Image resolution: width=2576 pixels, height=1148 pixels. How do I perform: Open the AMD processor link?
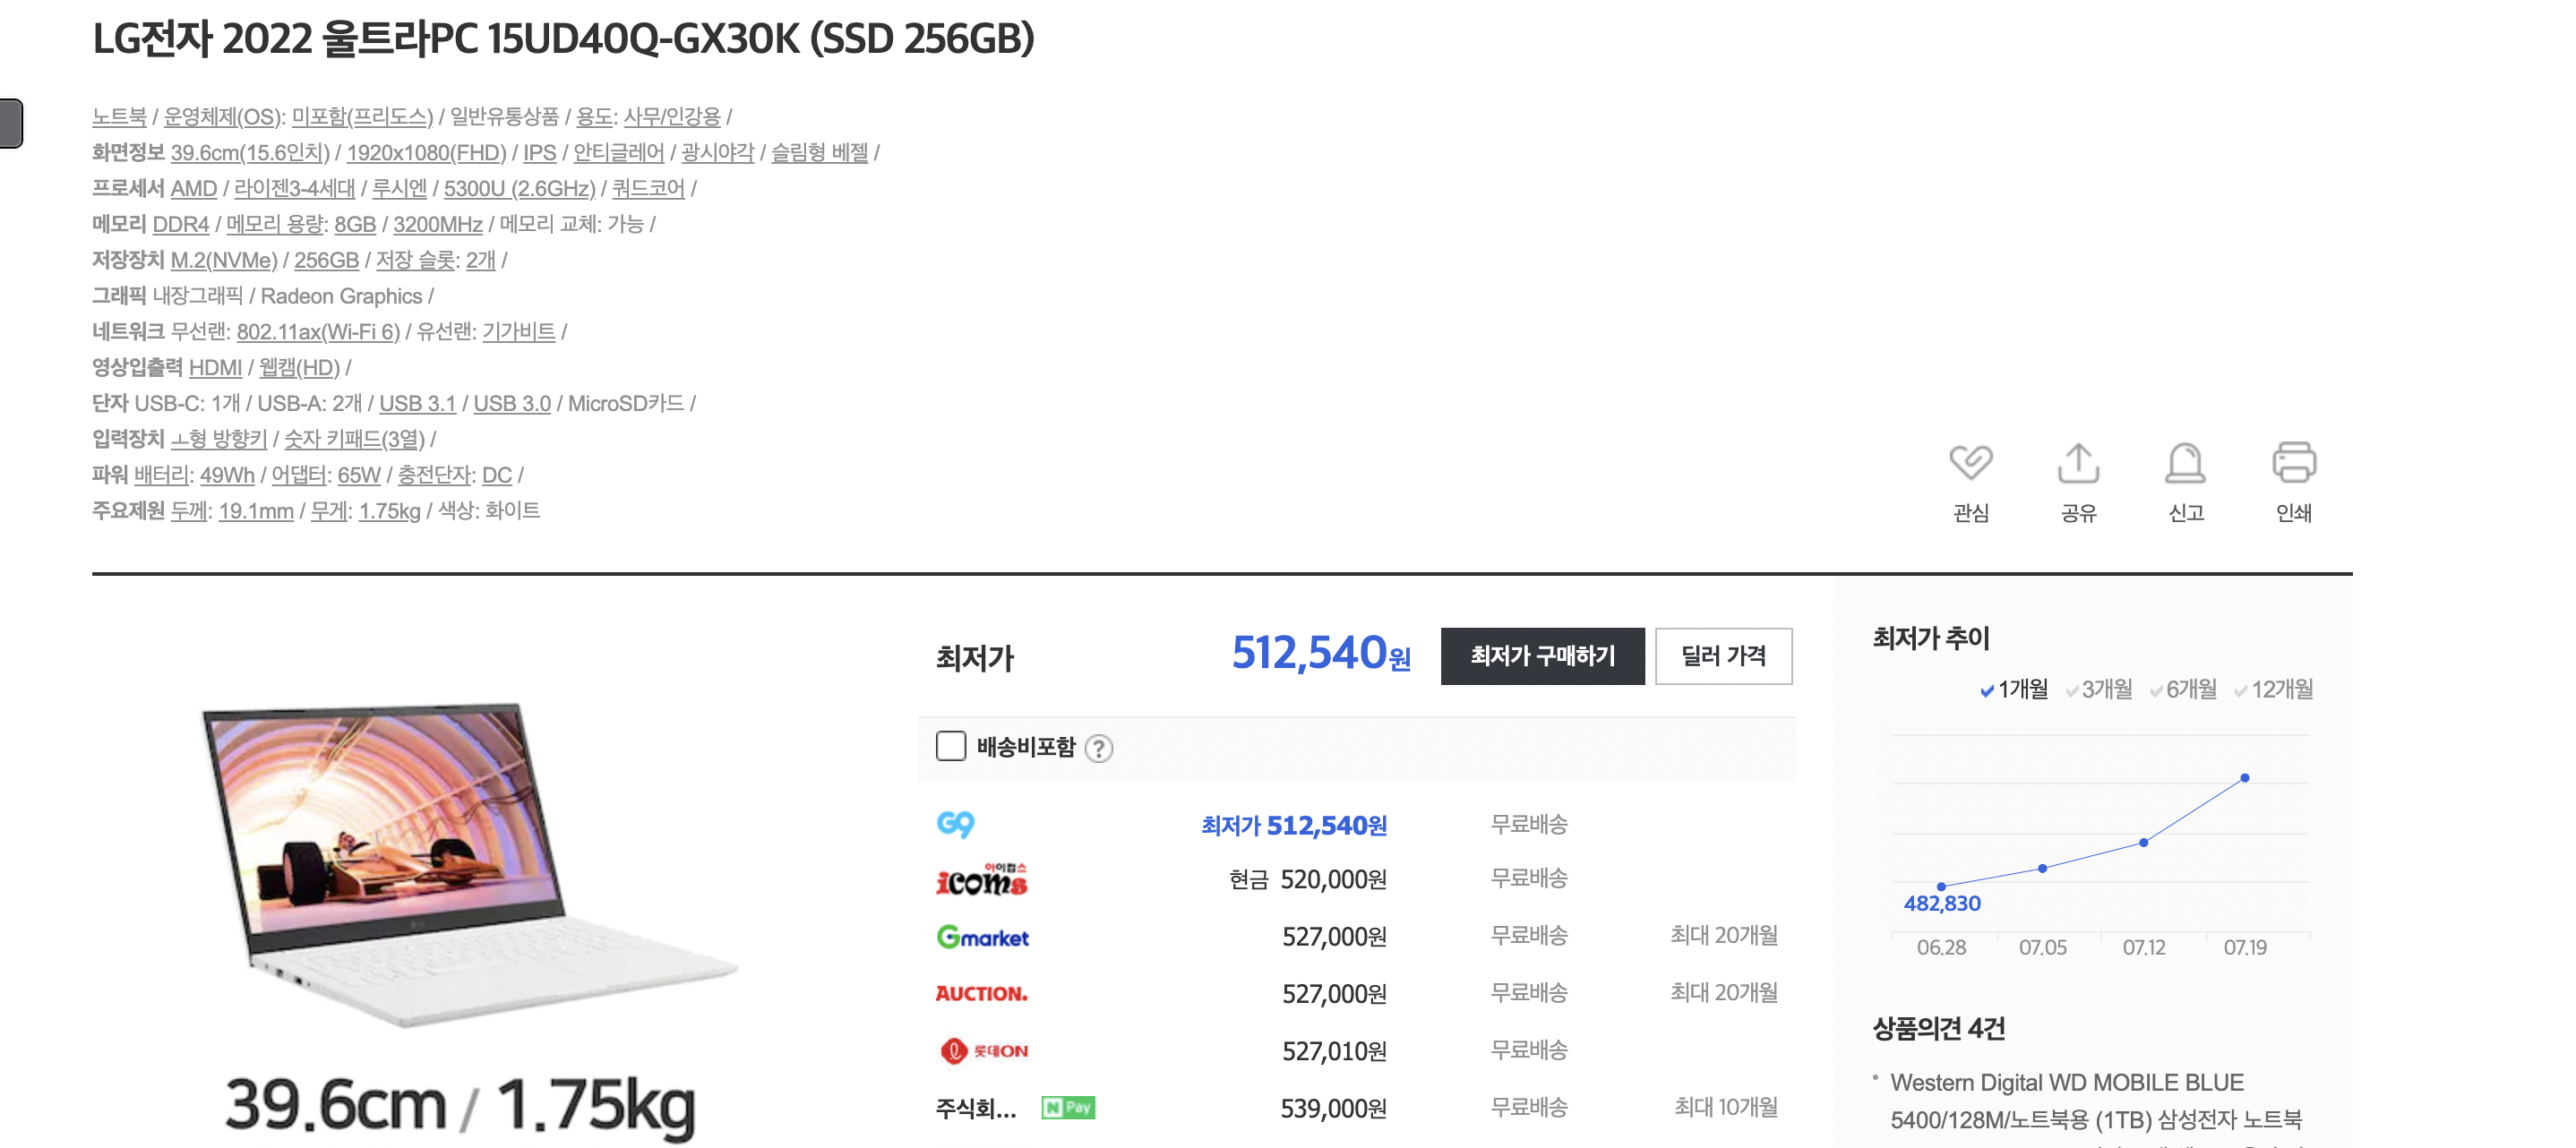[194, 188]
